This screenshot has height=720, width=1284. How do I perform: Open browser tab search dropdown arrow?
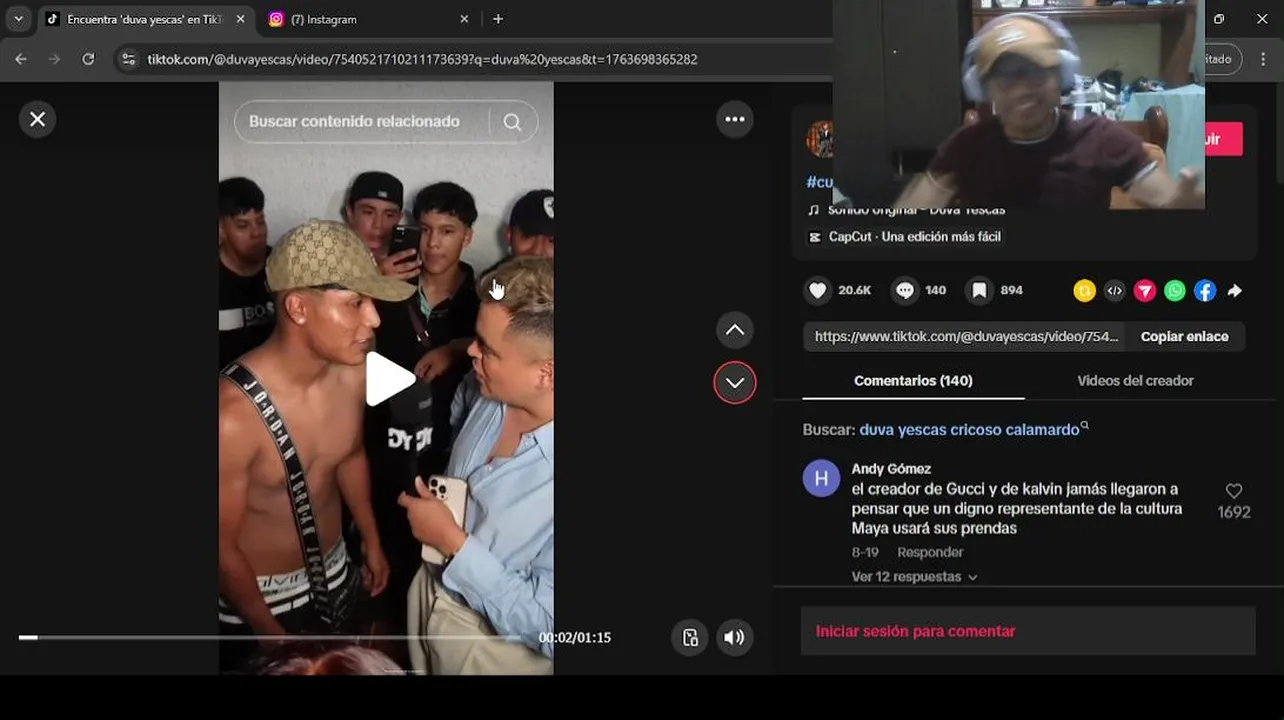click(18, 19)
